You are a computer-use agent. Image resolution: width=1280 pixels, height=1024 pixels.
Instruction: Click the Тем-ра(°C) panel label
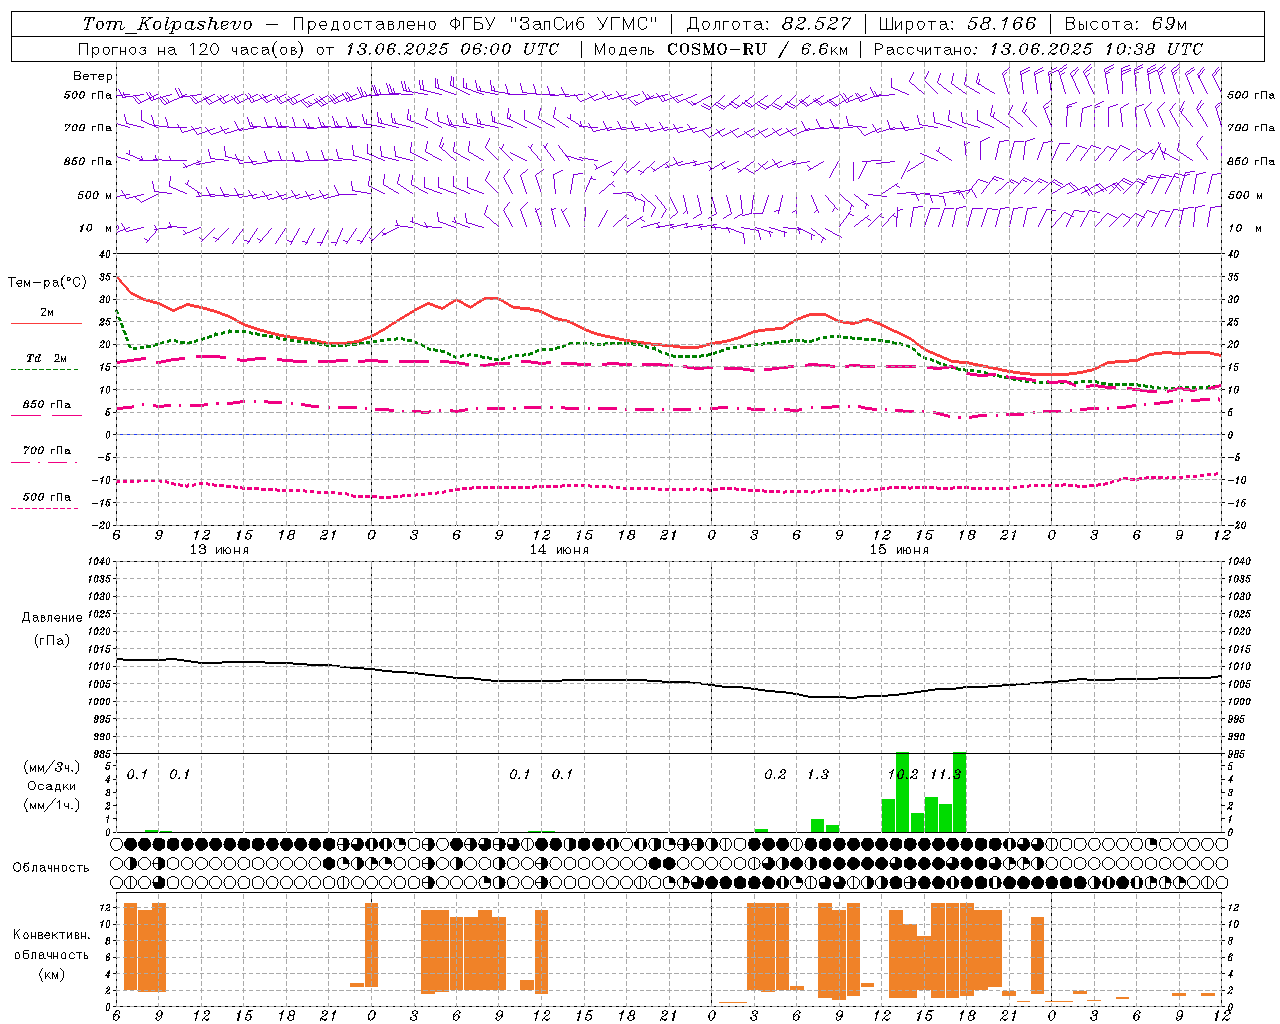point(47,283)
